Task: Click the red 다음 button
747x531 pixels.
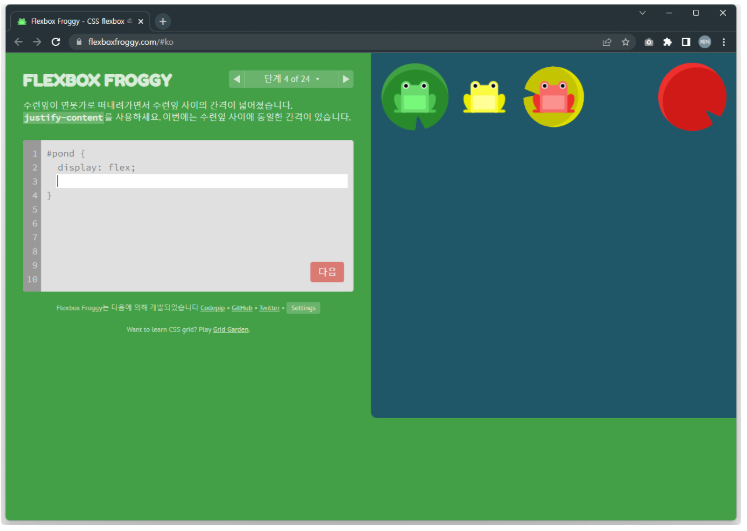Action: [327, 272]
